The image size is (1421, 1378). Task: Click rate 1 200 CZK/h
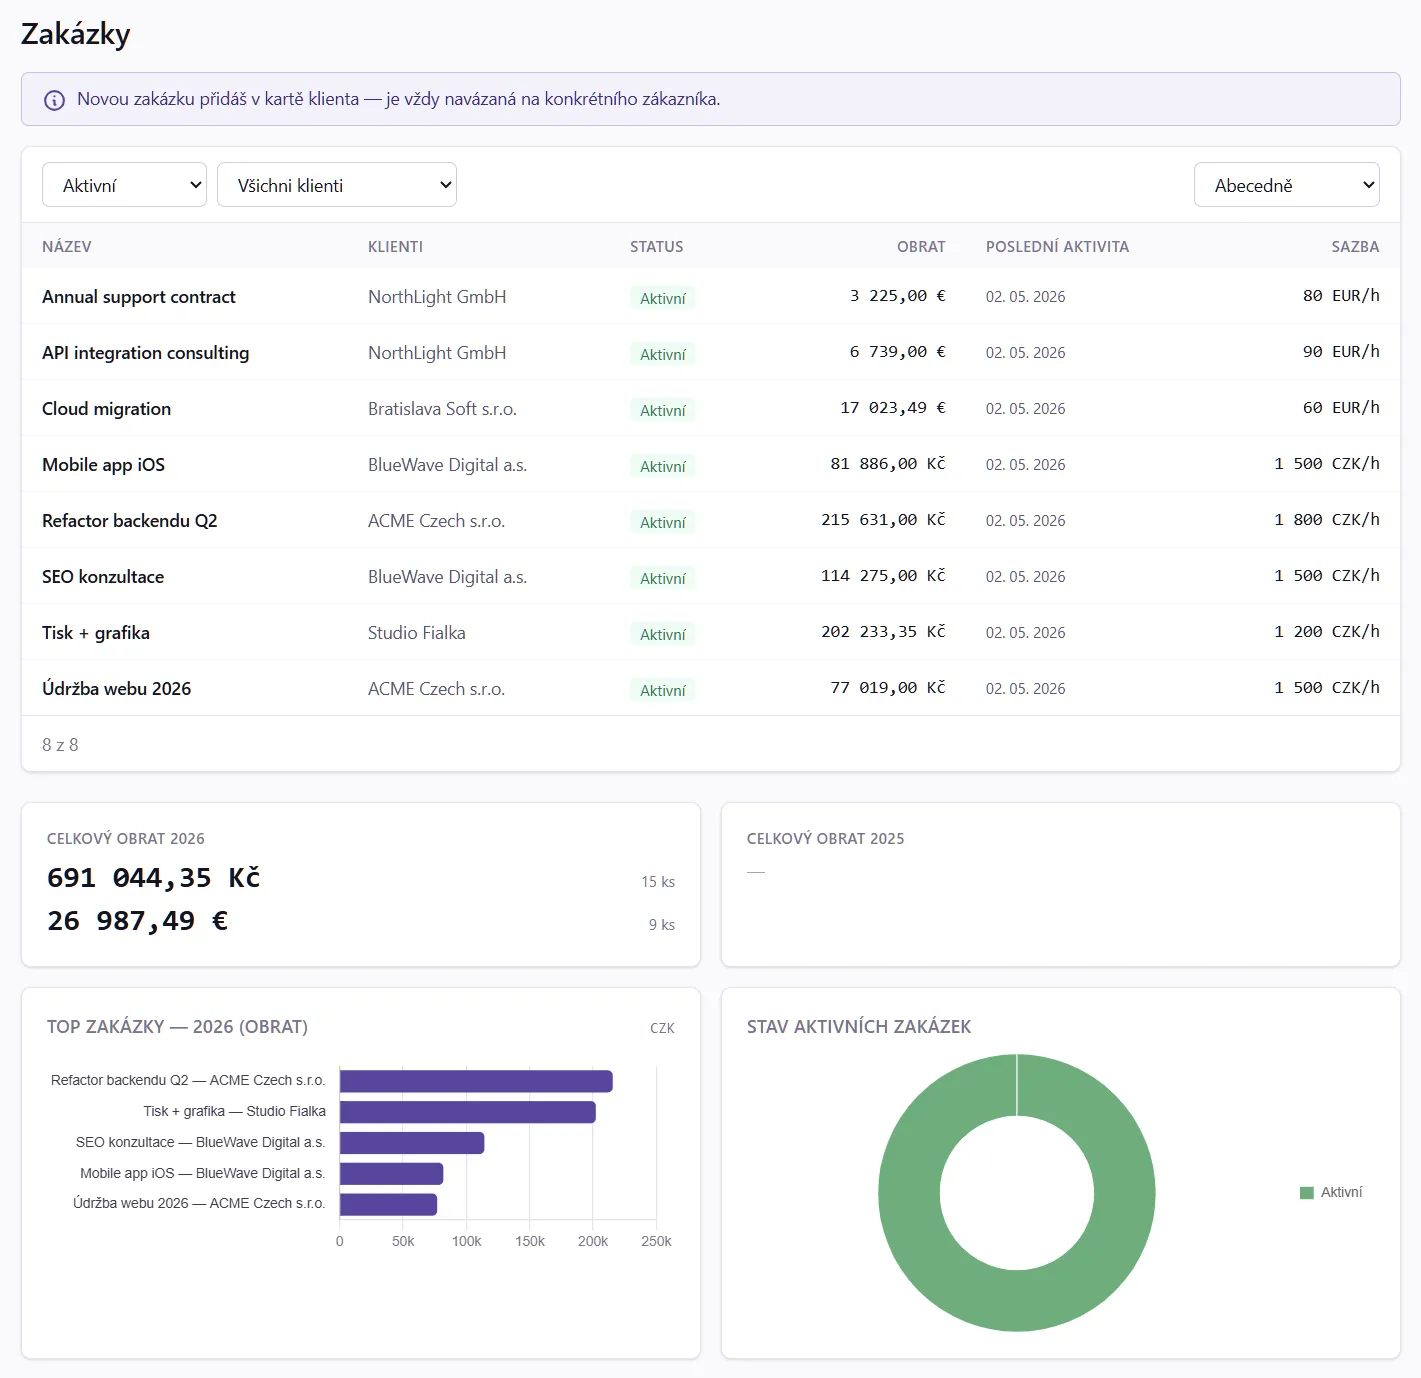click(x=1327, y=632)
